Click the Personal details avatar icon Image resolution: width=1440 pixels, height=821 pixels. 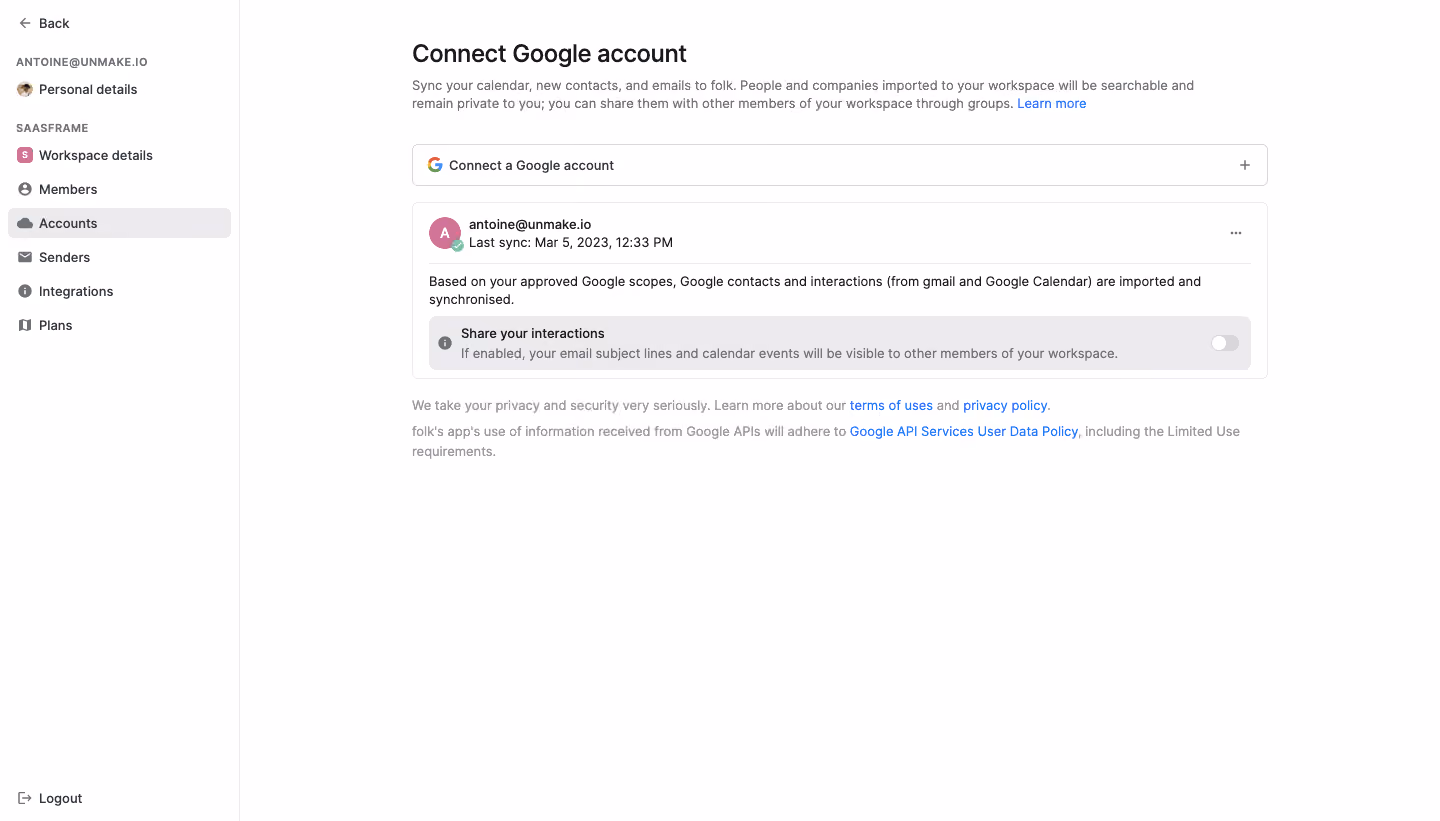click(25, 89)
